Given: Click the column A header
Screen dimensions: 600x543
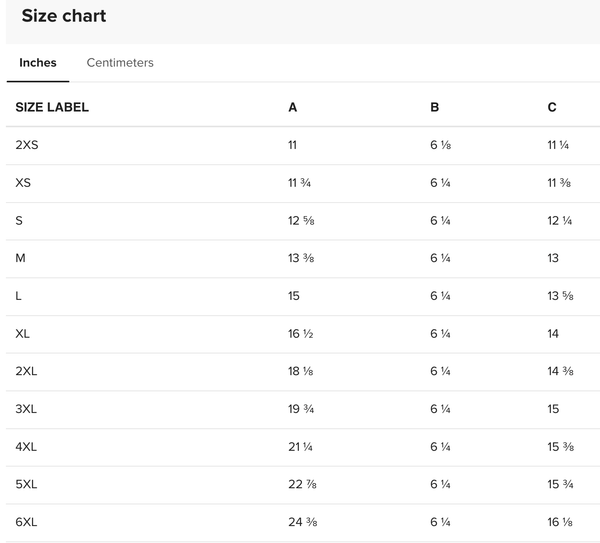Looking at the screenshot, I should coord(293,107).
